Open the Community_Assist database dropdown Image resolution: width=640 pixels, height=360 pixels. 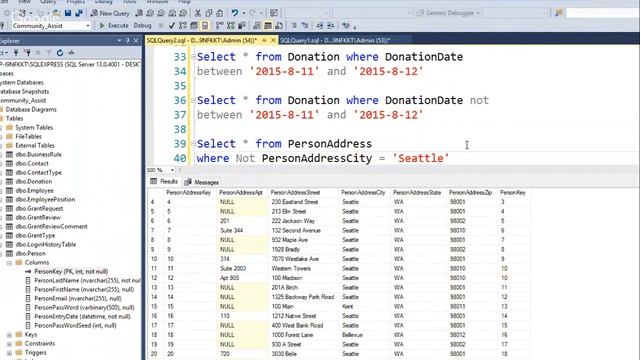coord(87,26)
